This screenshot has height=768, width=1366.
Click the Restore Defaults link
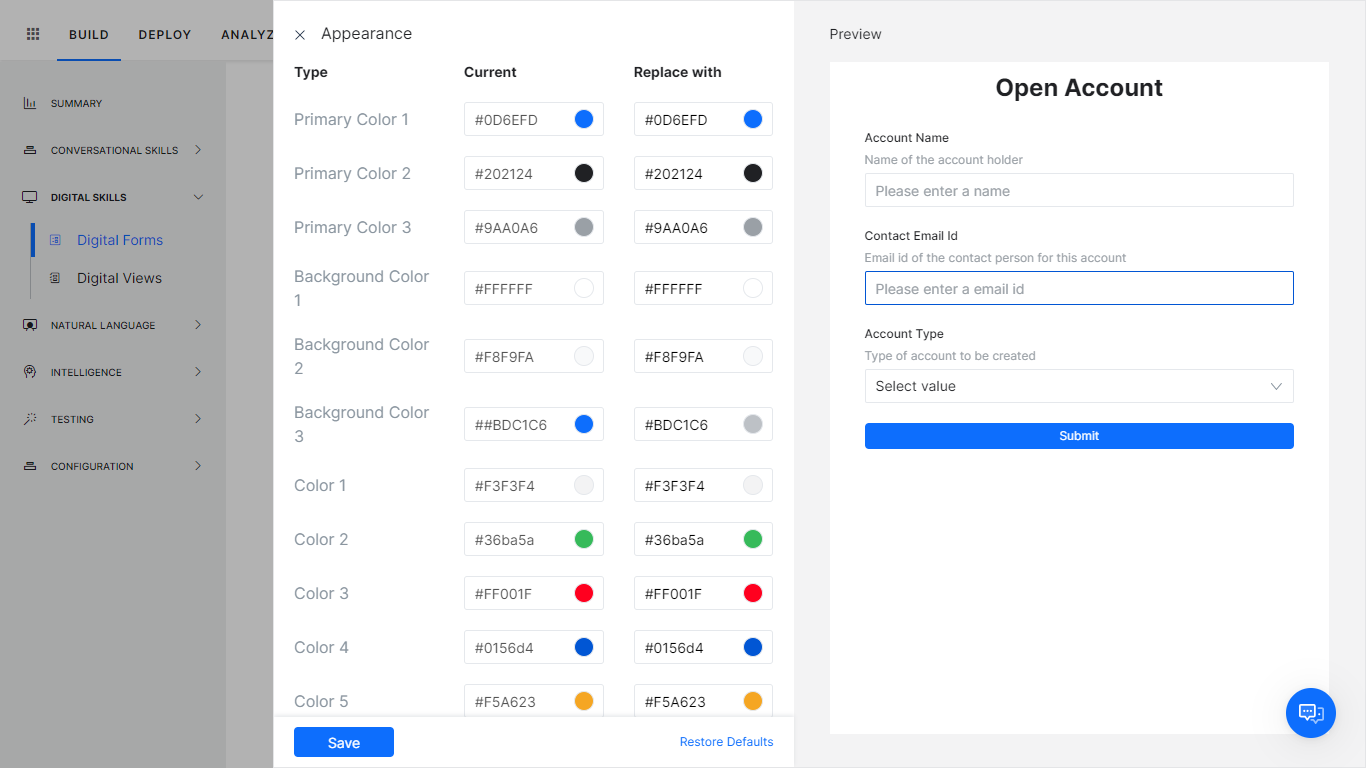point(726,741)
